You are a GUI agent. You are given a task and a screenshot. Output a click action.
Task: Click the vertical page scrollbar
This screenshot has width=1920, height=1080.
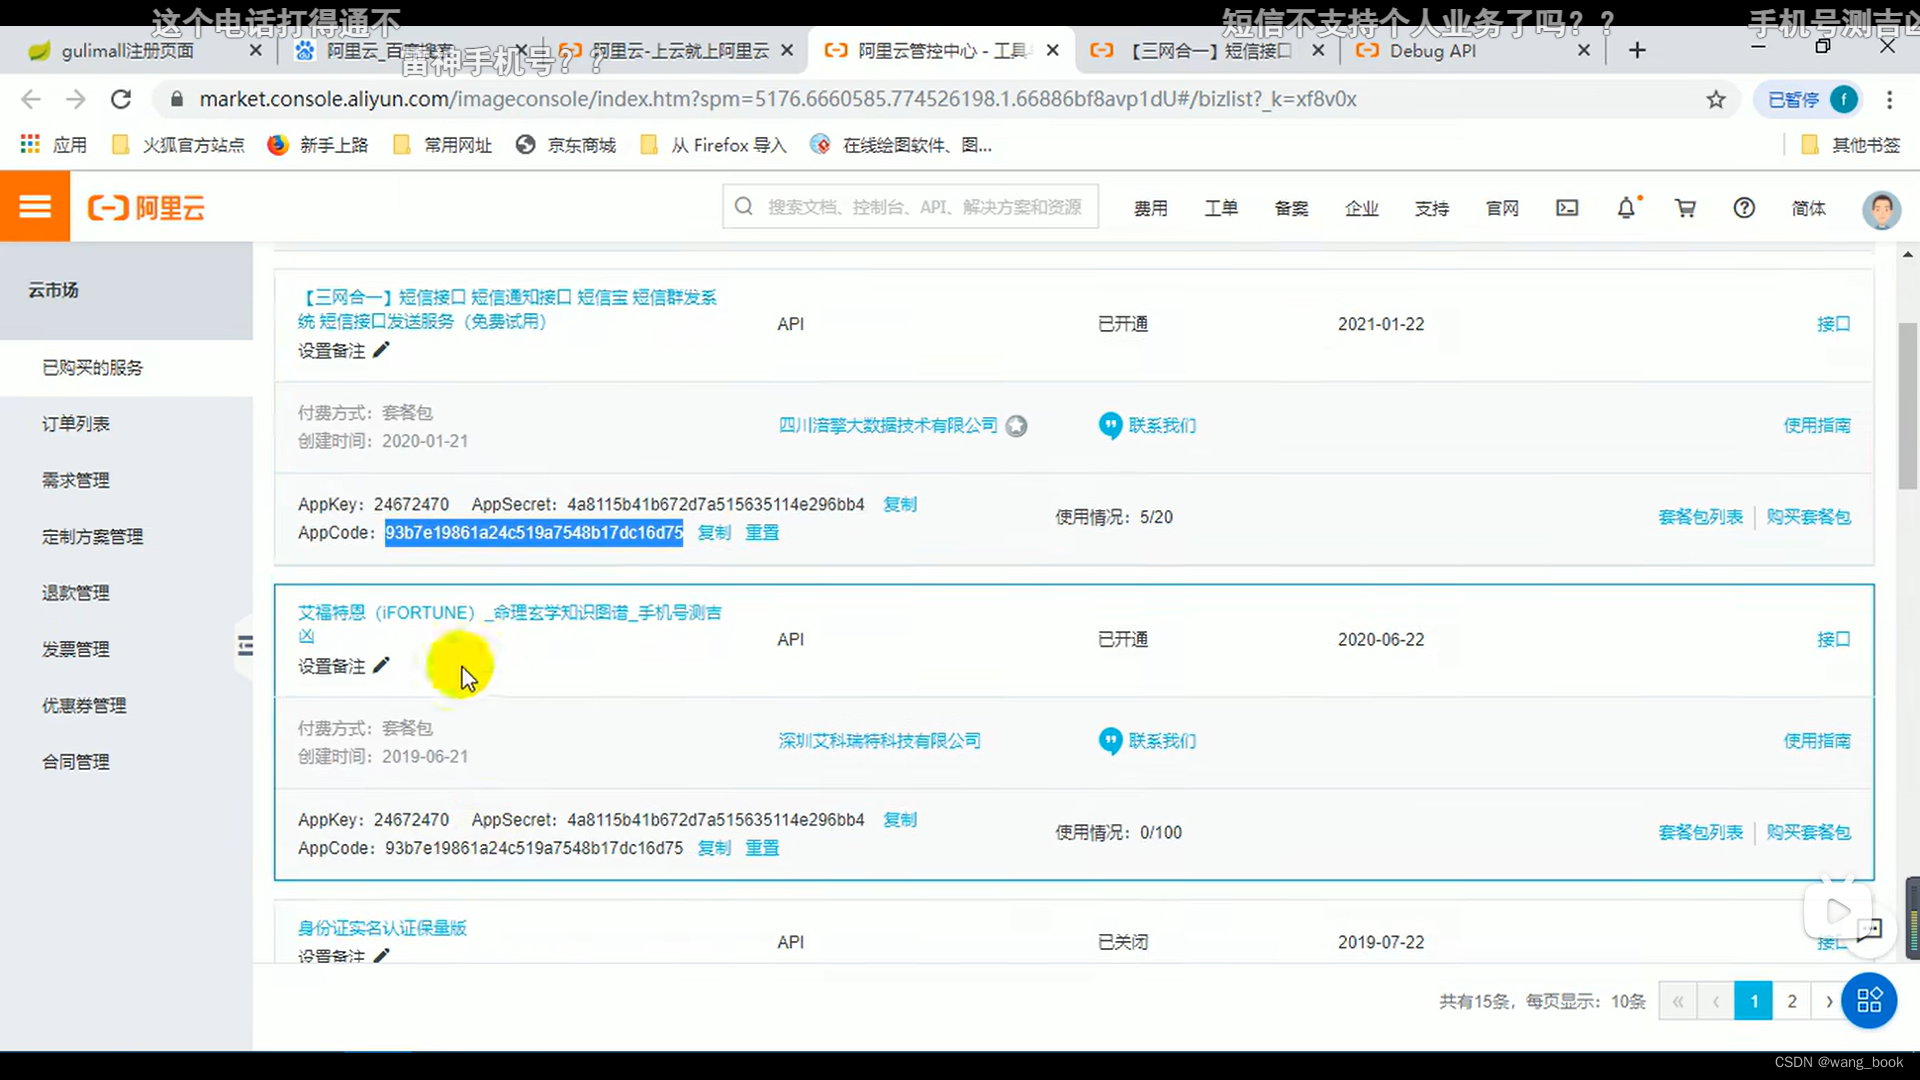[x=1908, y=406]
